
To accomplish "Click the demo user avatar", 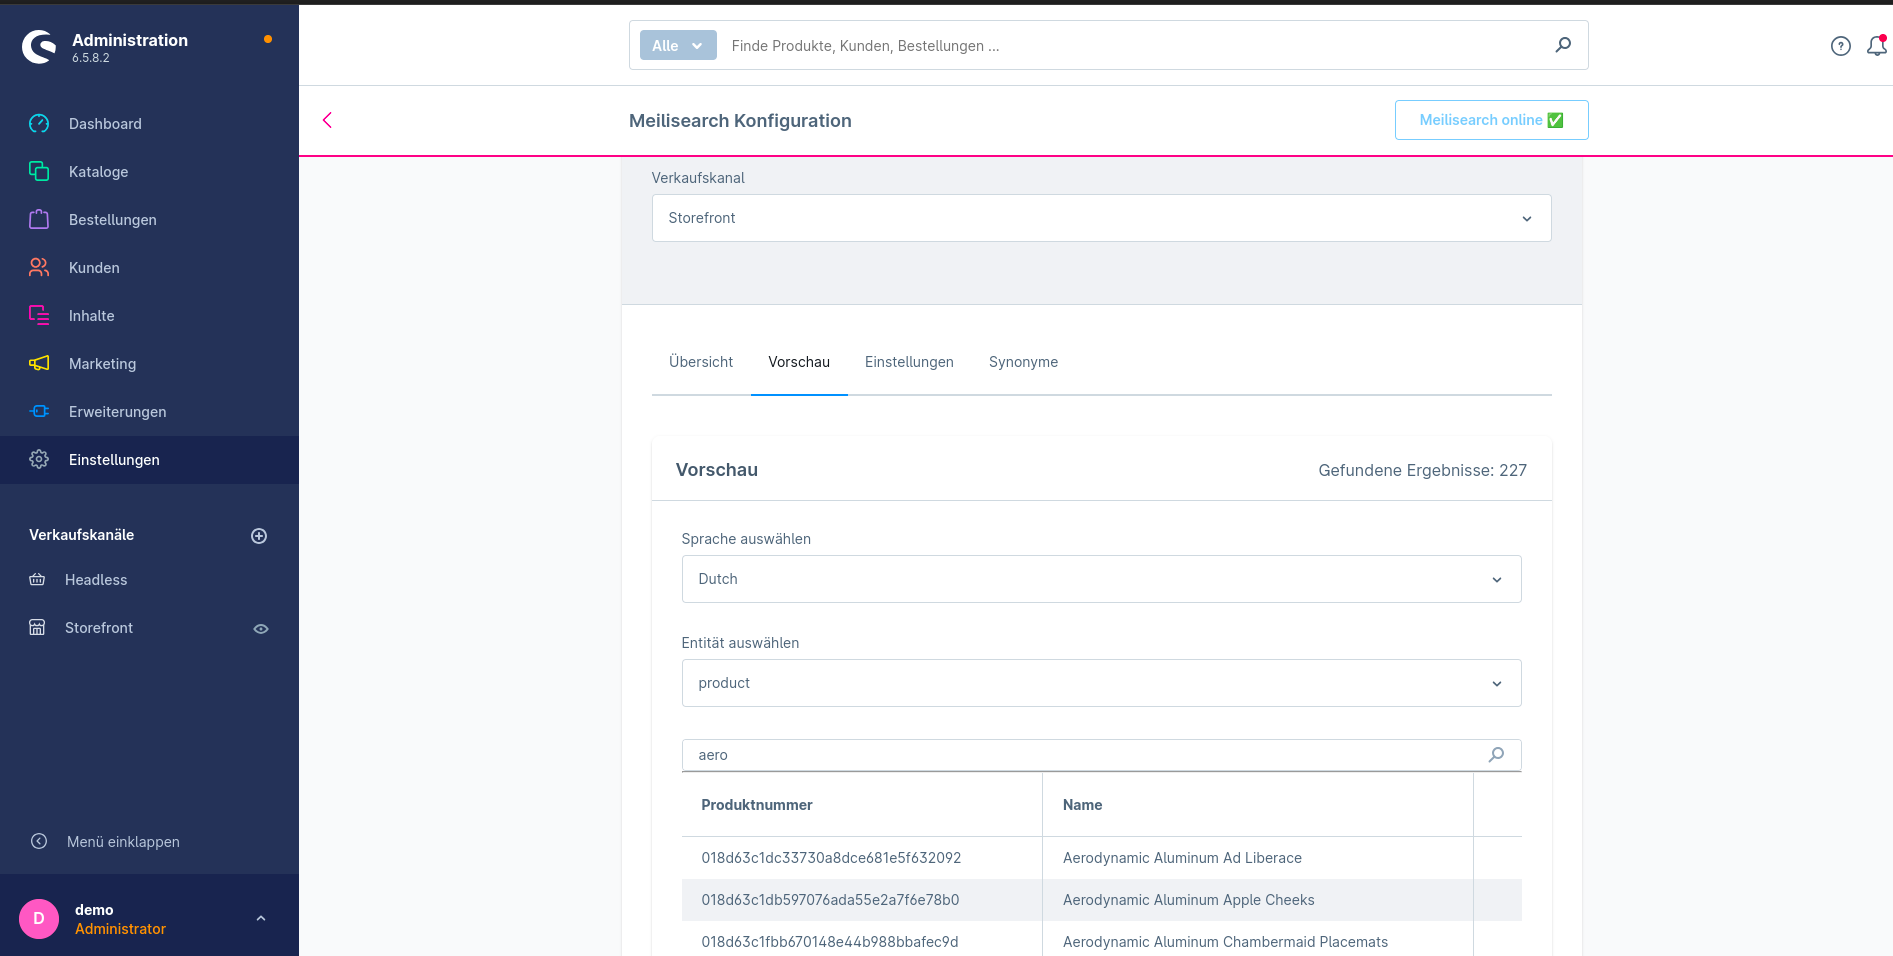I will 39,918.
